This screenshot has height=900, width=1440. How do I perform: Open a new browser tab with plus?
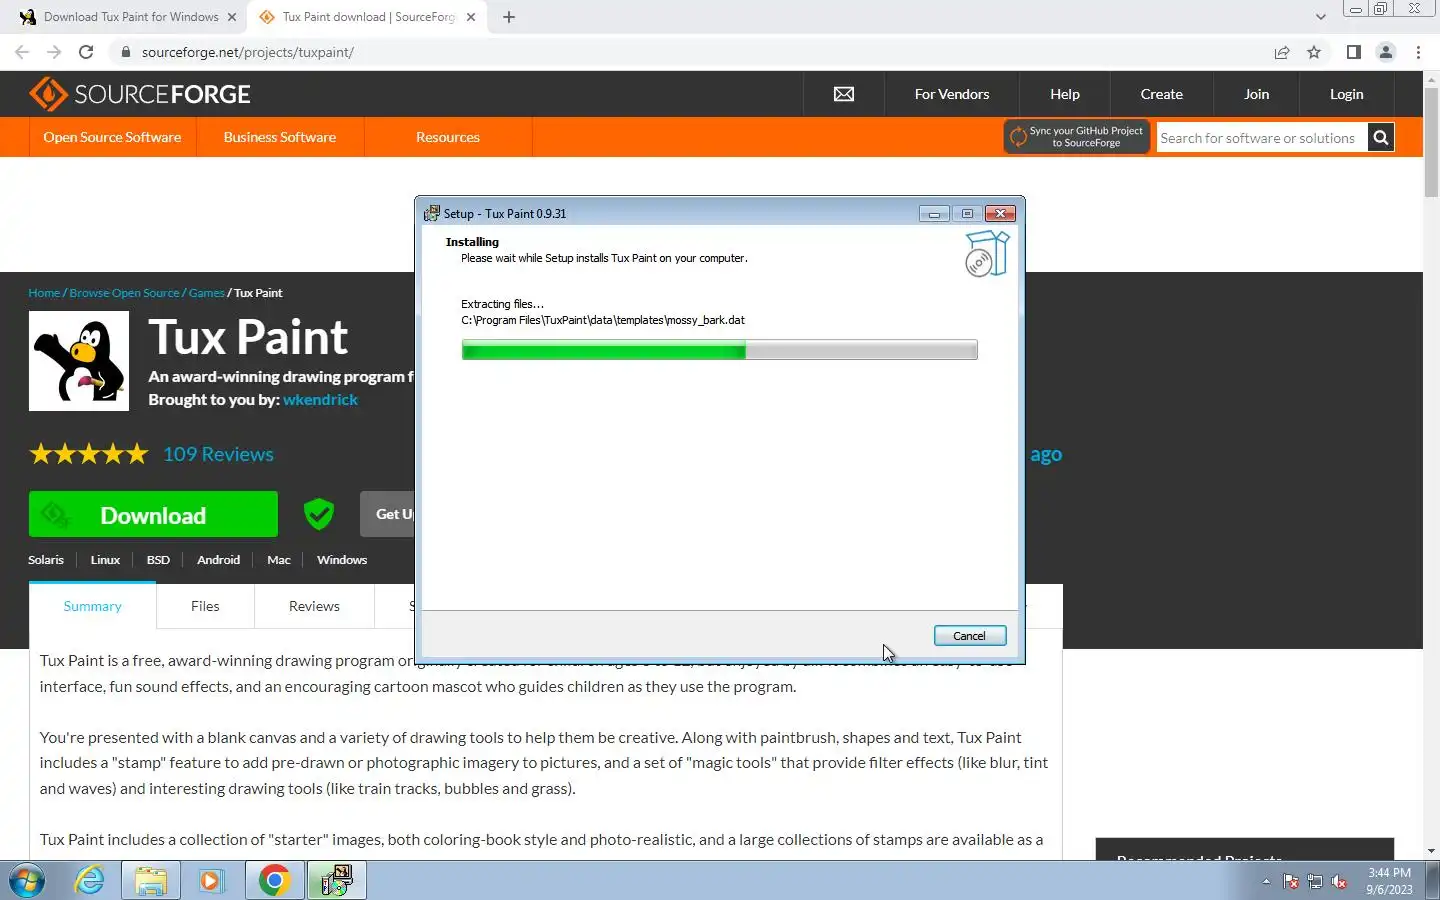point(509,17)
